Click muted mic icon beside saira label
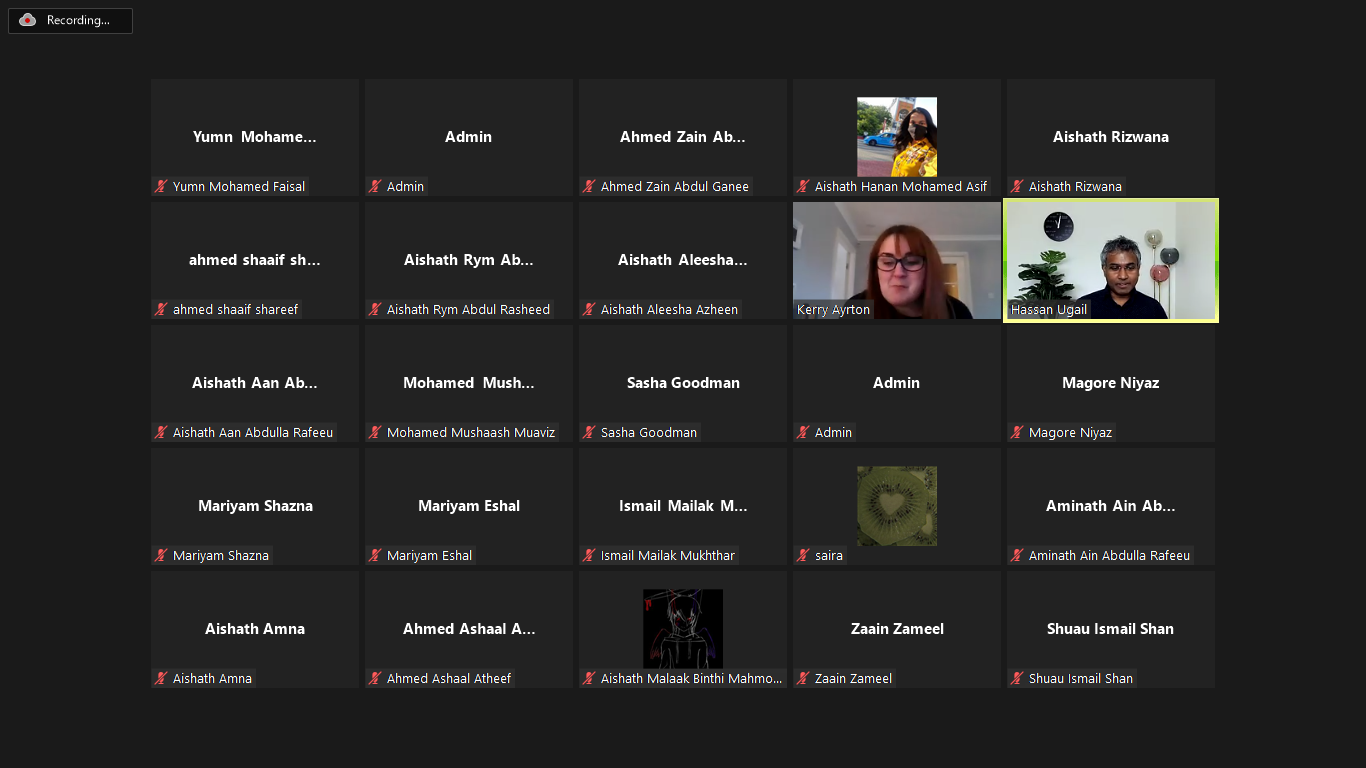This screenshot has height=768, width=1366. [803, 555]
